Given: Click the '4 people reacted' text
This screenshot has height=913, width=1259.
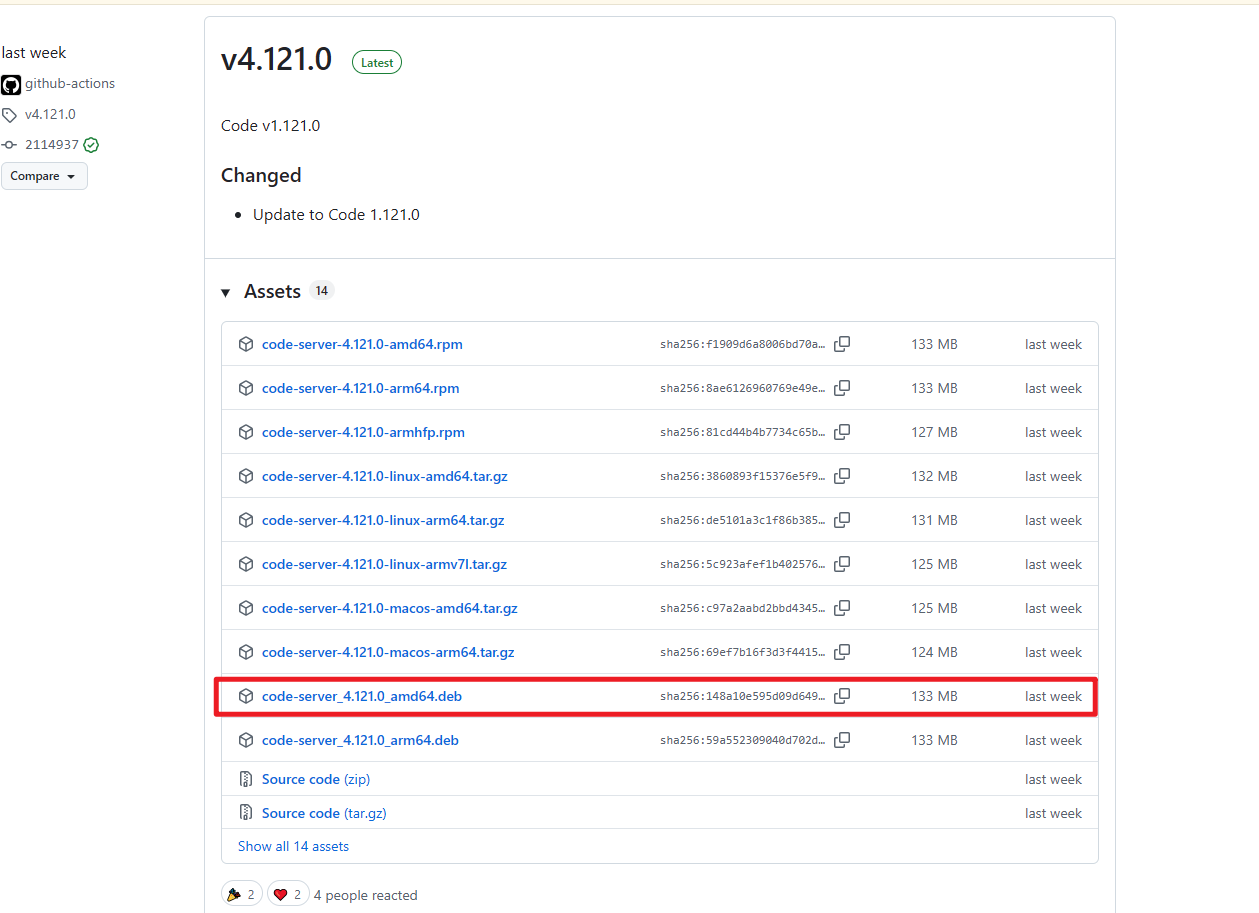Looking at the screenshot, I should click(x=366, y=895).
